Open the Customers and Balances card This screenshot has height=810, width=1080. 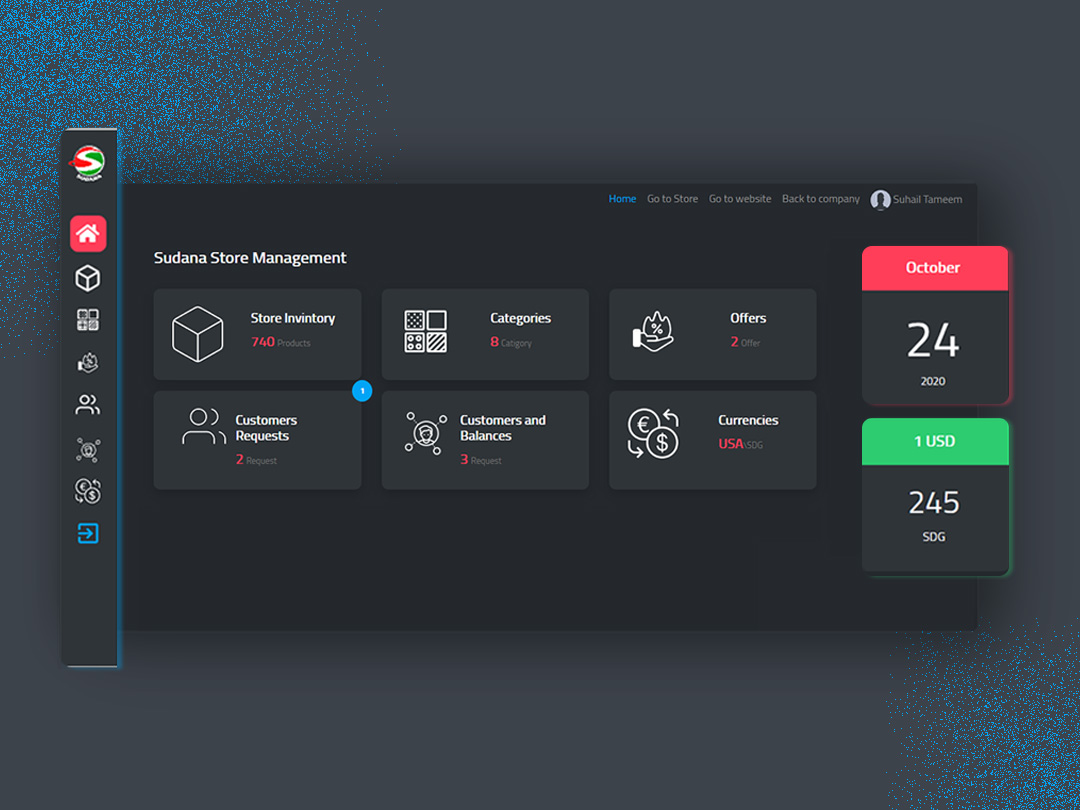coord(485,440)
